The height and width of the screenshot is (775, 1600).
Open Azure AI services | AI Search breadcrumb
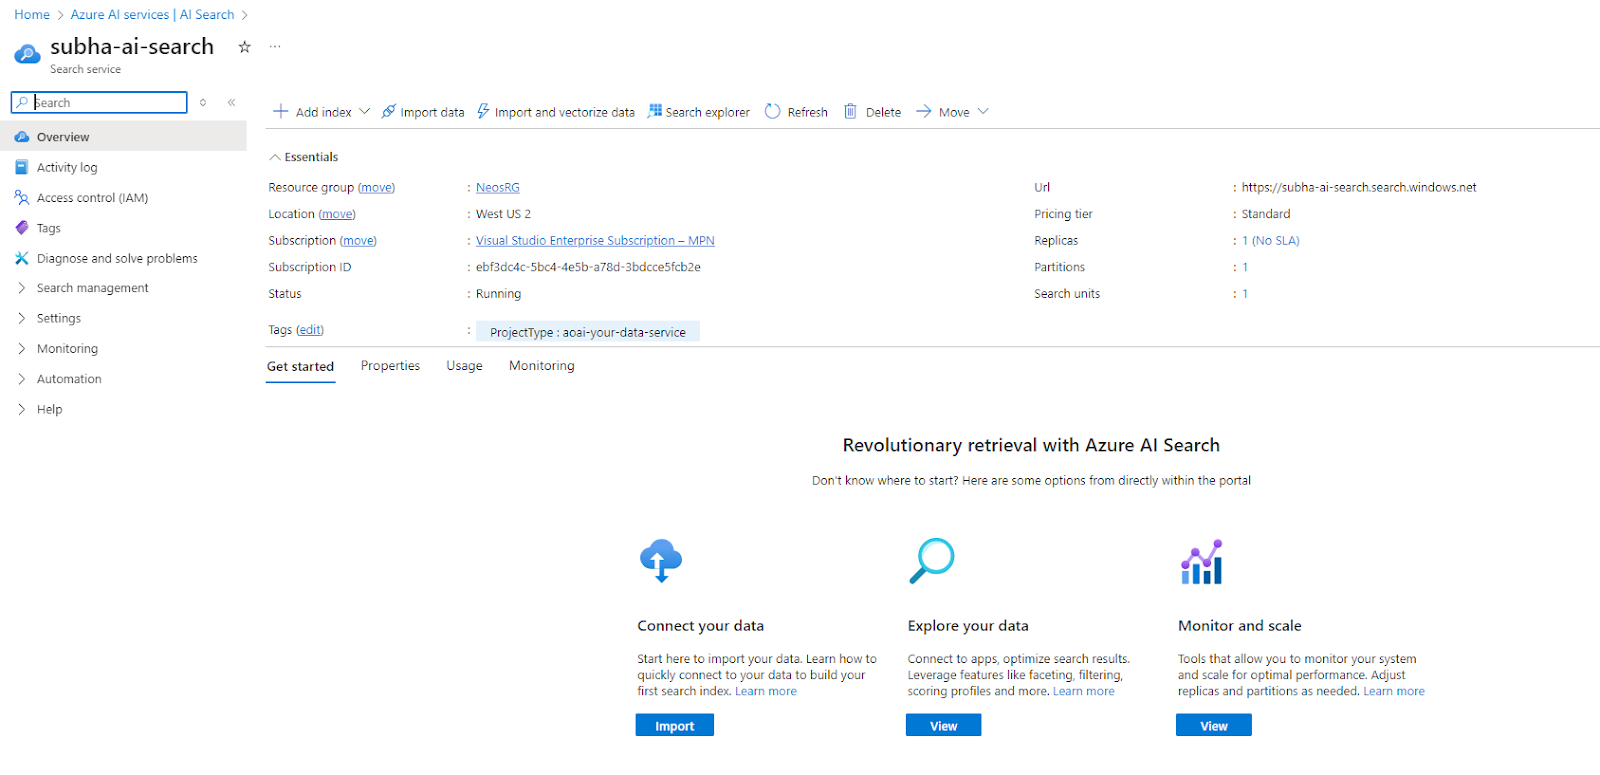pos(153,15)
